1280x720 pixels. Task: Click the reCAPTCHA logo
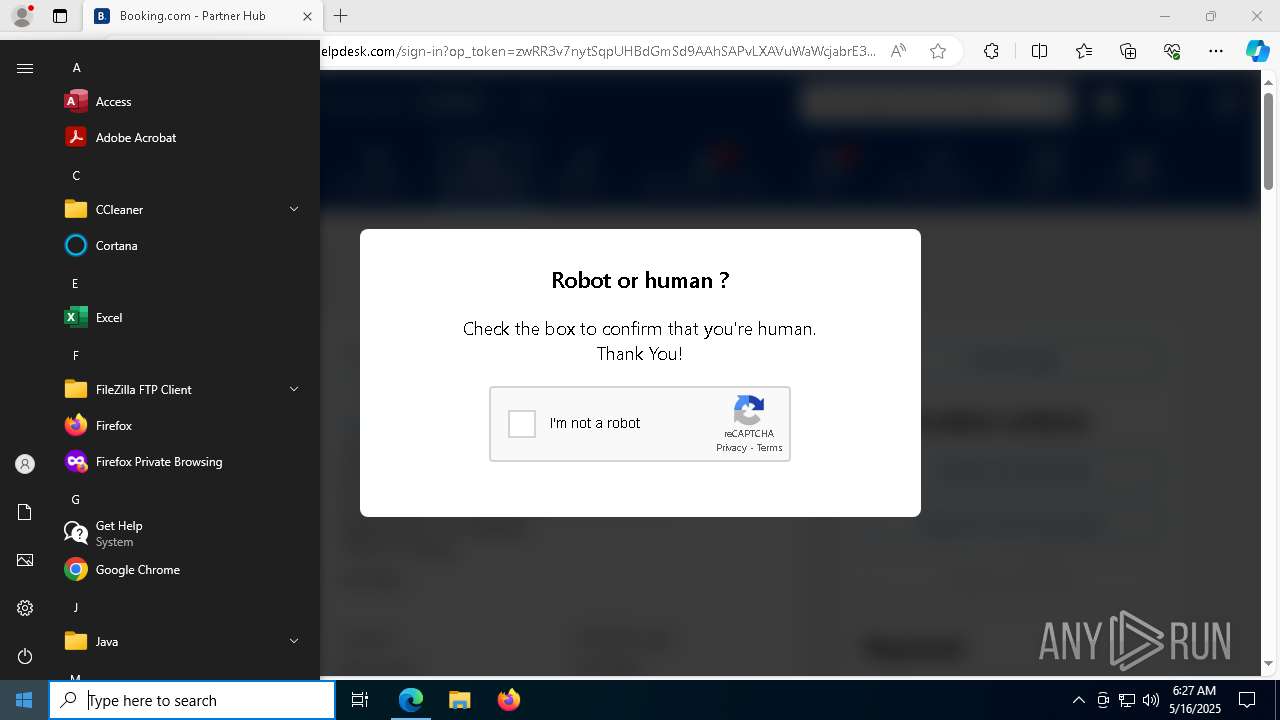coord(749,410)
